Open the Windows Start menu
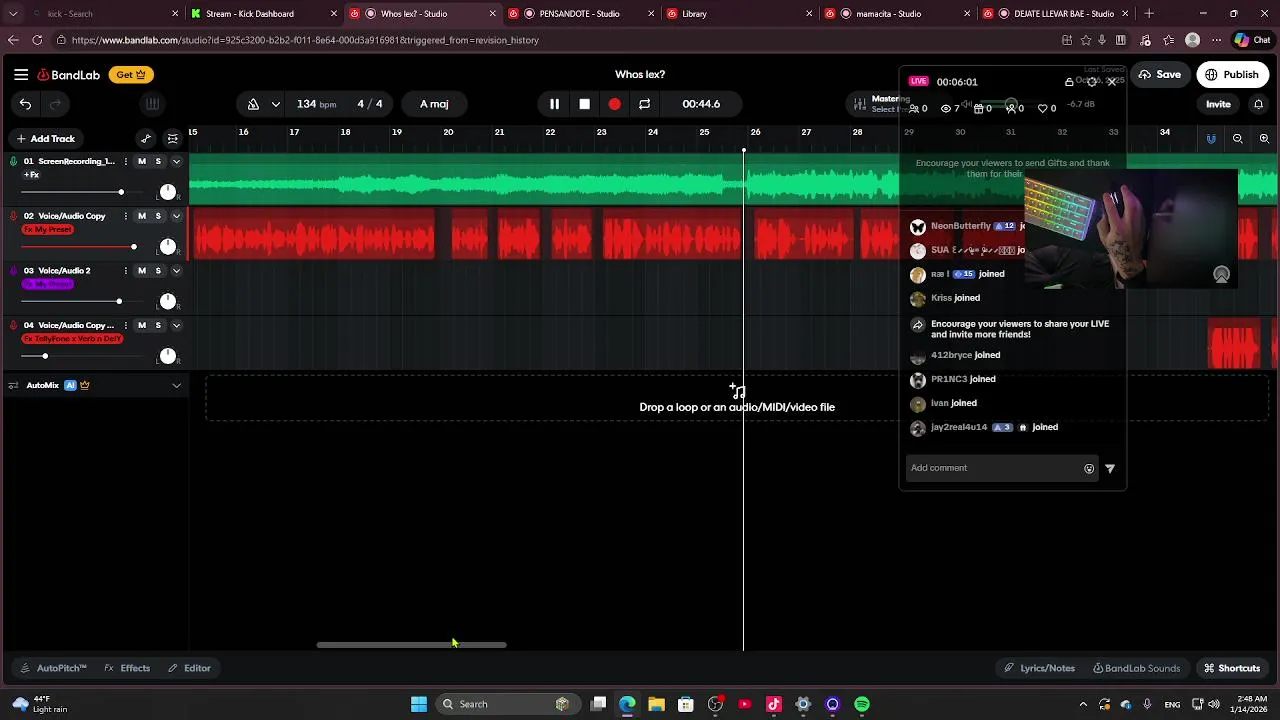This screenshot has width=1280, height=720. (419, 704)
